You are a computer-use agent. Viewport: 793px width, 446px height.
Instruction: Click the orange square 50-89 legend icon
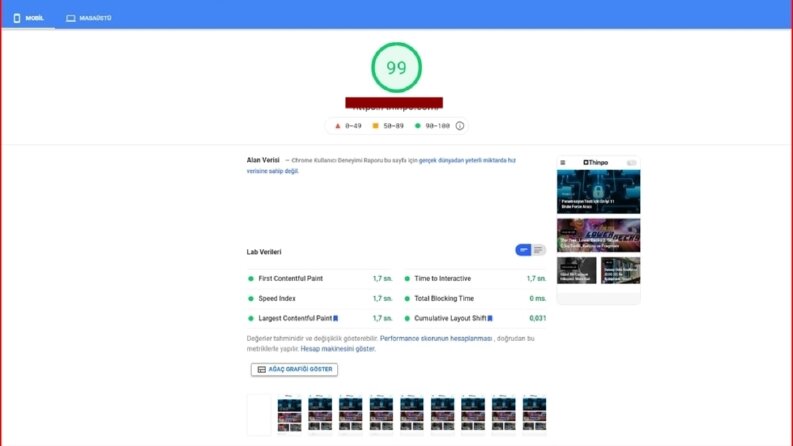pyautogui.click(x=375, y=126)
